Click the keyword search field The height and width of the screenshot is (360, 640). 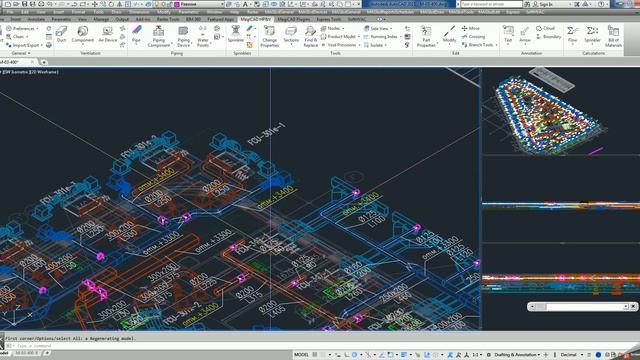coord(491,4)
